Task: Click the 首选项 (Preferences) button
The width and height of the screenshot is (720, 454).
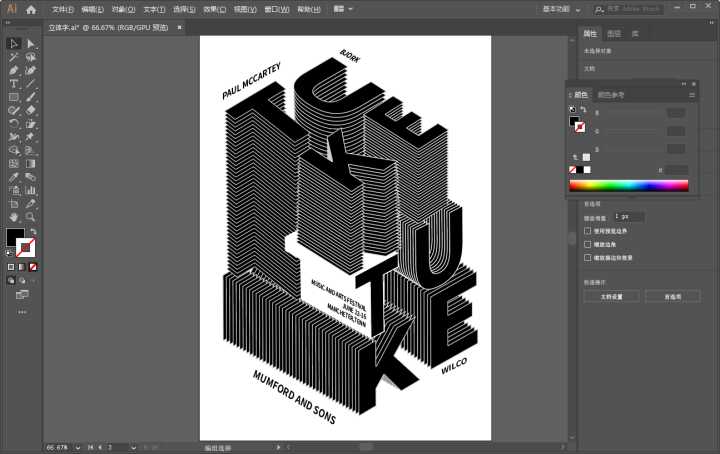Action: click(x=673, y=297)
